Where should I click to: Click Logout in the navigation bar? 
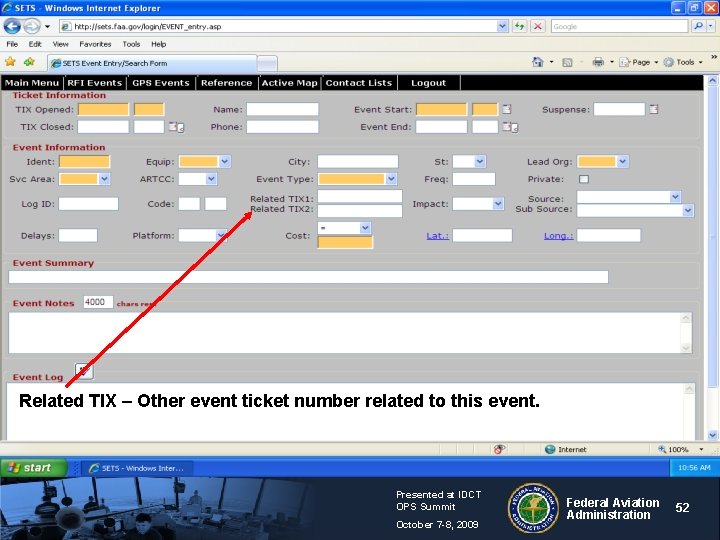428,83
